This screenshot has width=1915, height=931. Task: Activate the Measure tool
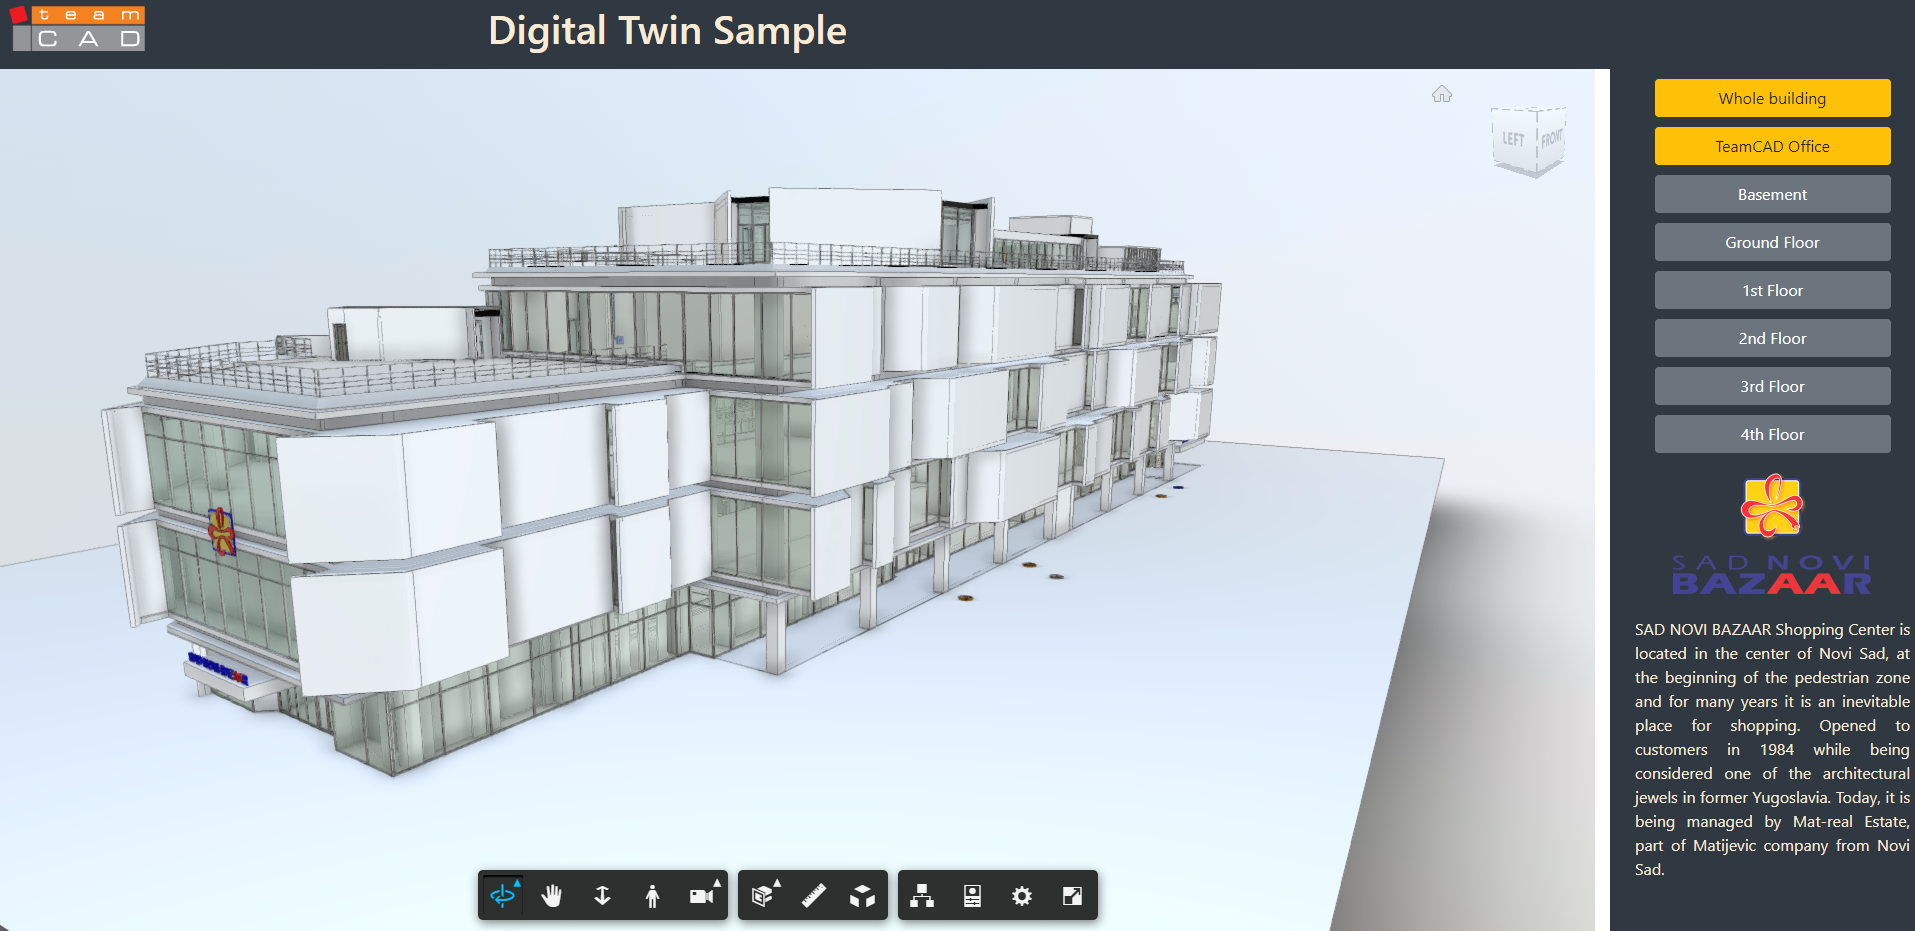click(812, 896)
